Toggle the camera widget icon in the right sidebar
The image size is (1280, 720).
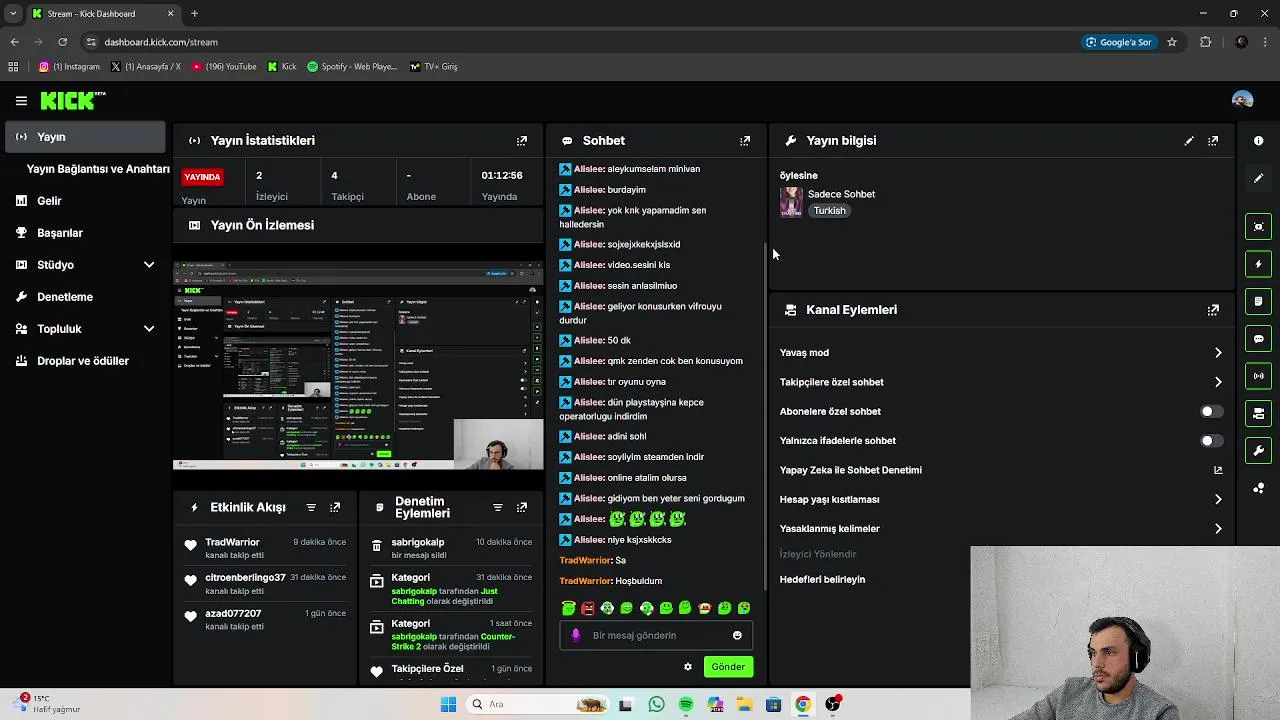point(1259,413)
